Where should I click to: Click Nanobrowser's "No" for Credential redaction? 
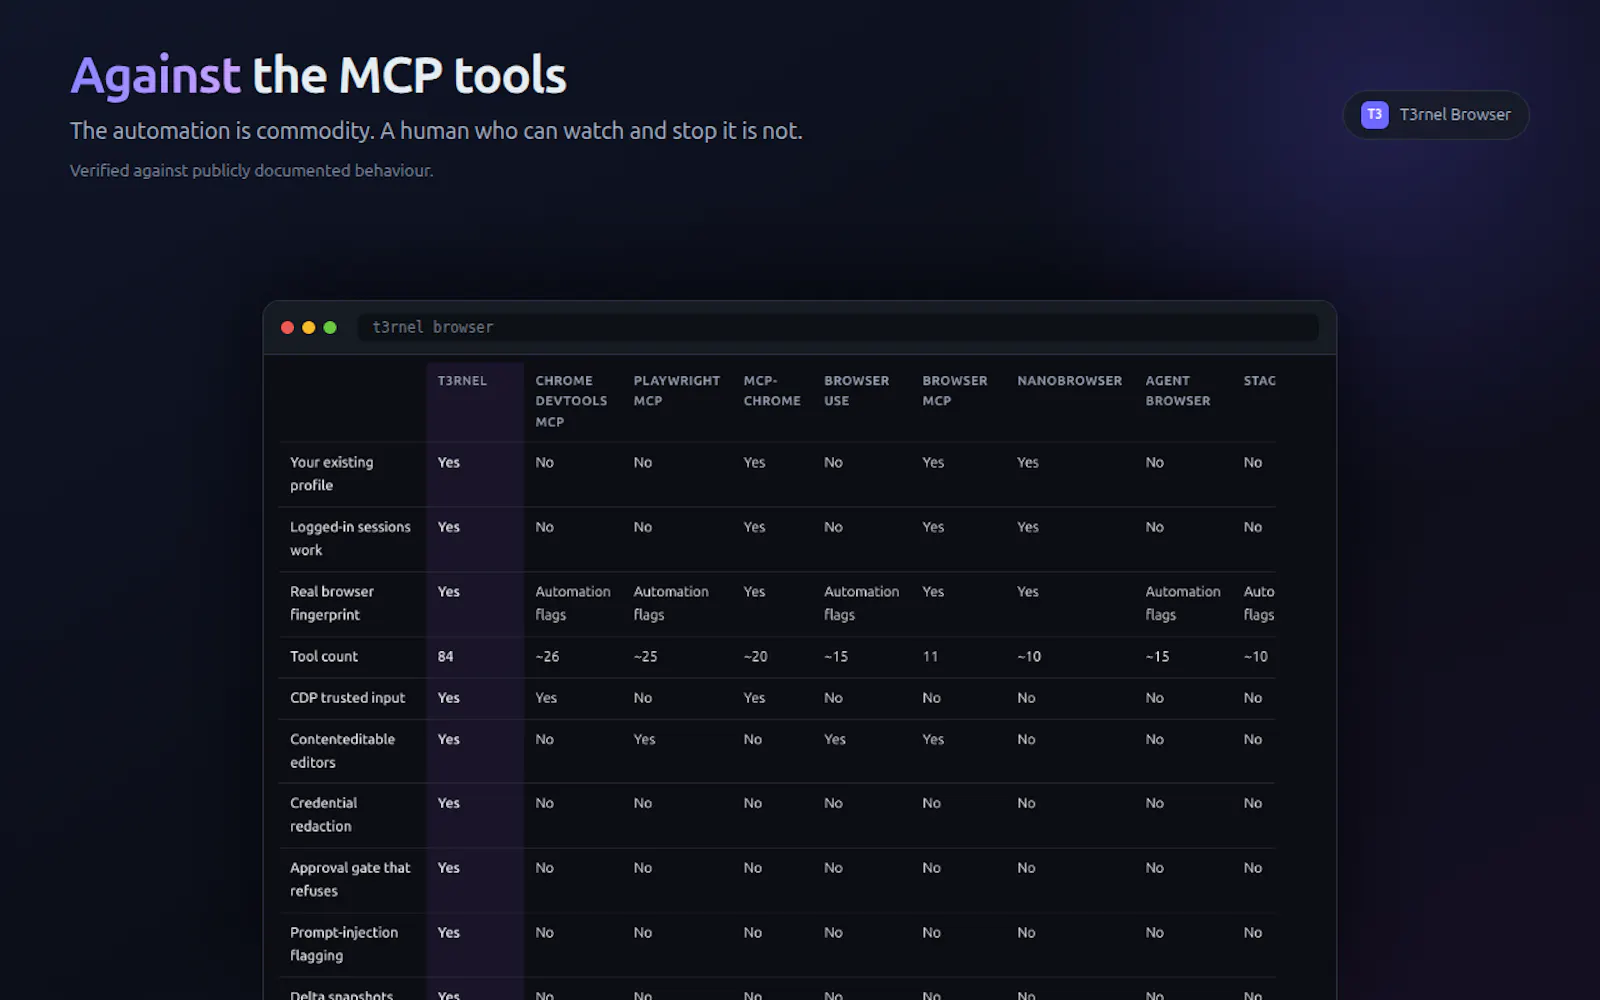pos(1026,804)
